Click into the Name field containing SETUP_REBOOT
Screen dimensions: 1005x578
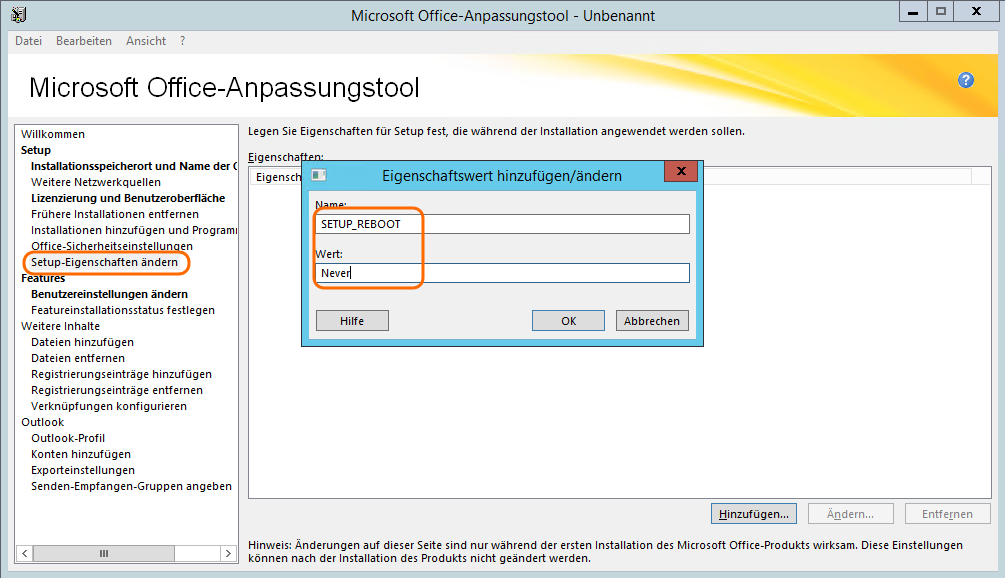point(502,224)
